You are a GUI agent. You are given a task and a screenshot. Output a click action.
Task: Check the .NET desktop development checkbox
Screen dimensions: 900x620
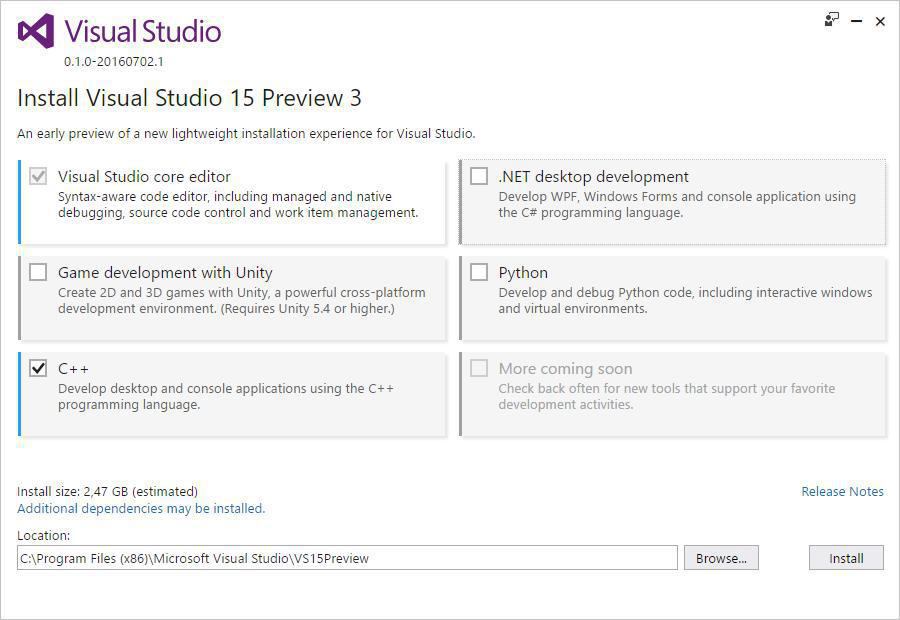[x=479, y=177]
